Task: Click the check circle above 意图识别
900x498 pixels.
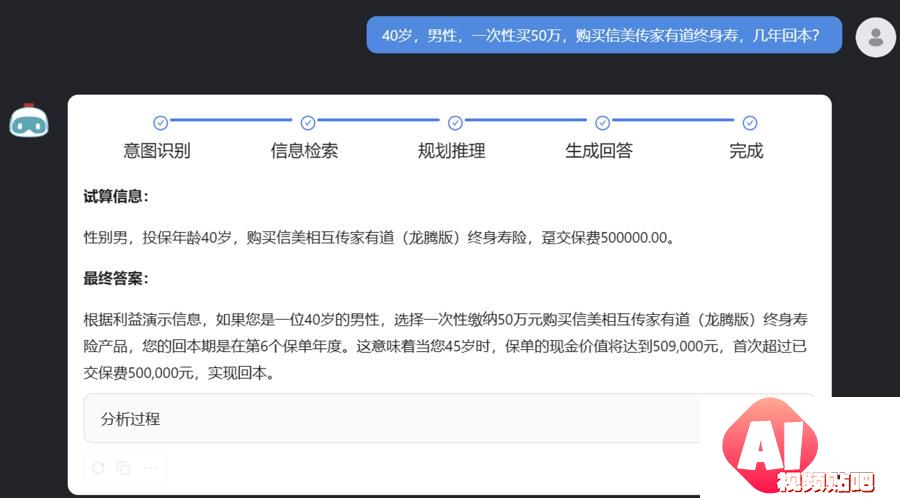Action: click(x=160, y=123)
